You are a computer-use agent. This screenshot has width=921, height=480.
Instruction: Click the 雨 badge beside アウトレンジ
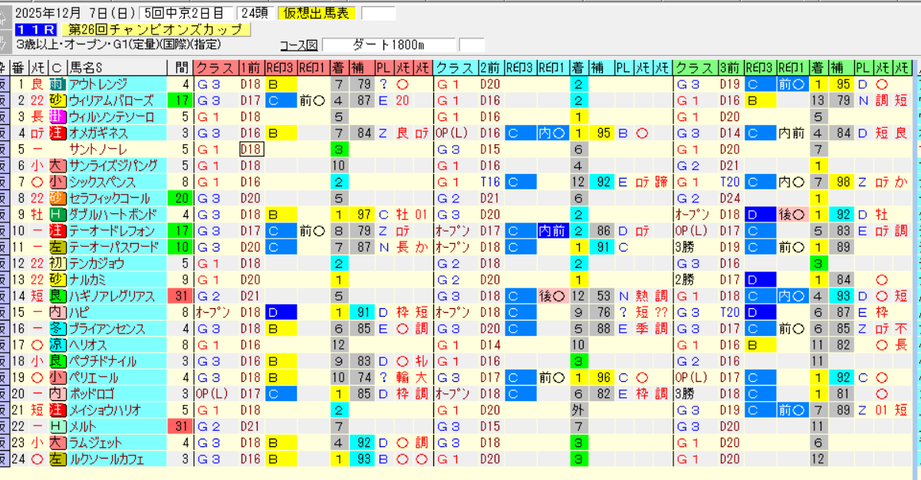(57, 84)
